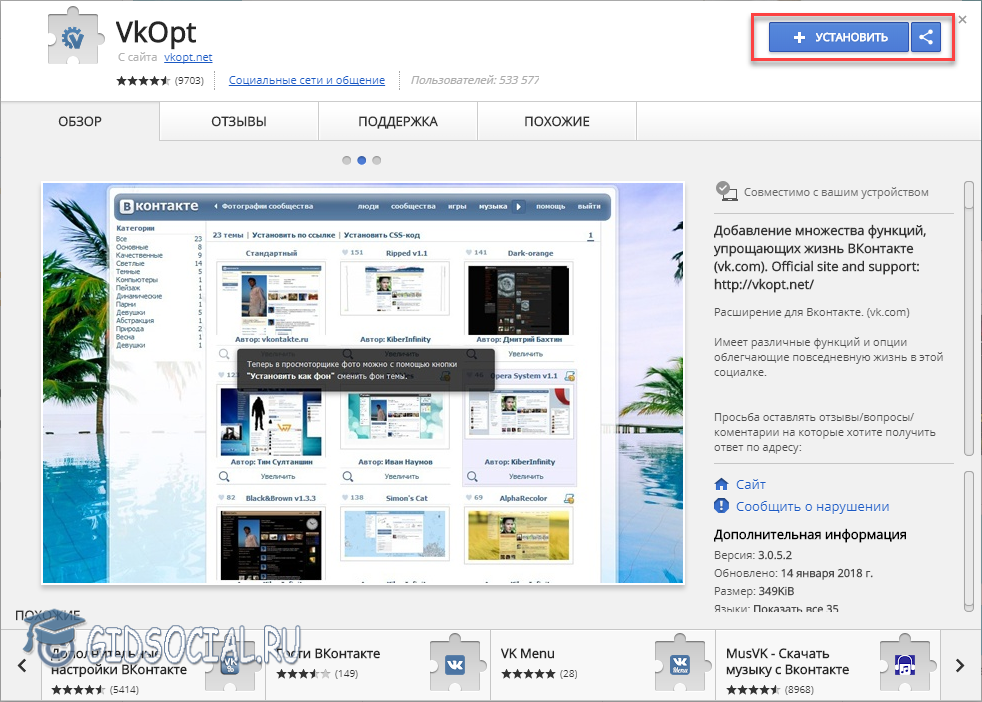This screenshot has height=702, width=982.
Task: Click the VK Menu extension icon
Action: pyautogui.click(x=680, y=665)
